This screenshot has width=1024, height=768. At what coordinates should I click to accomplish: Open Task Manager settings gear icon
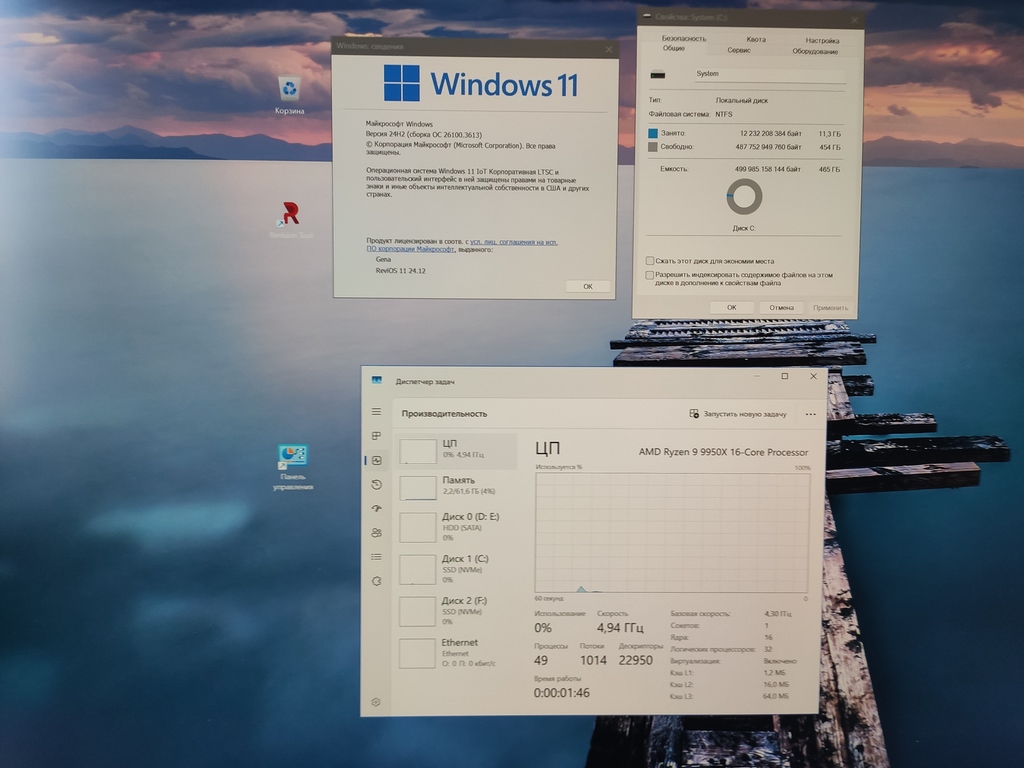pyautogui.click(x=376, y=702)
